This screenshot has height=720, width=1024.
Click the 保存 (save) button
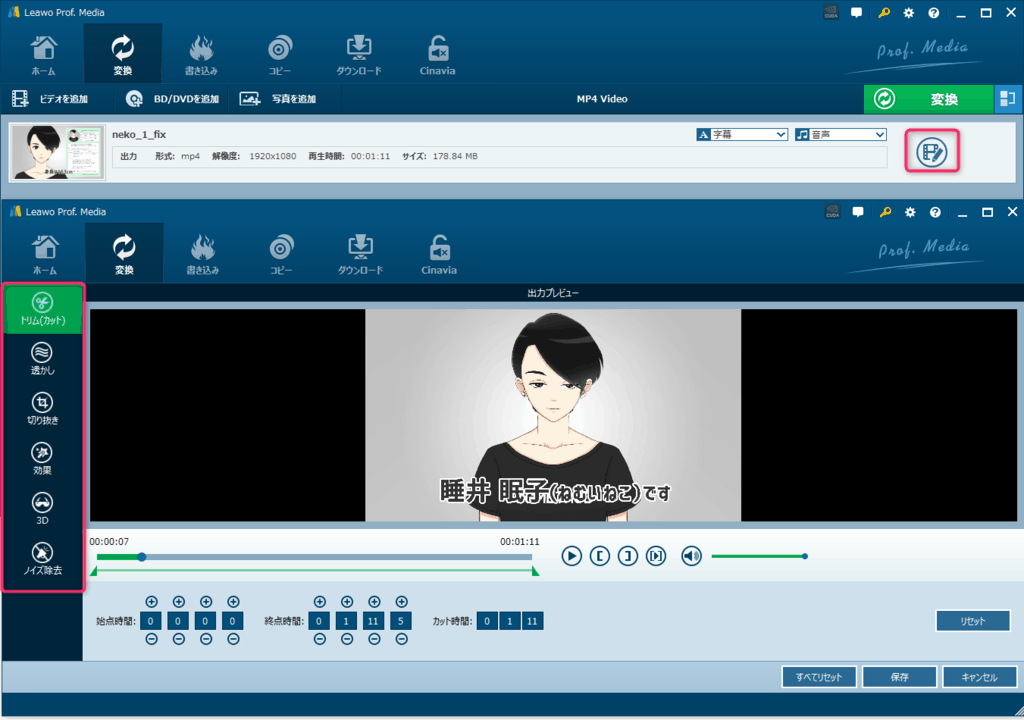[899, 677]
